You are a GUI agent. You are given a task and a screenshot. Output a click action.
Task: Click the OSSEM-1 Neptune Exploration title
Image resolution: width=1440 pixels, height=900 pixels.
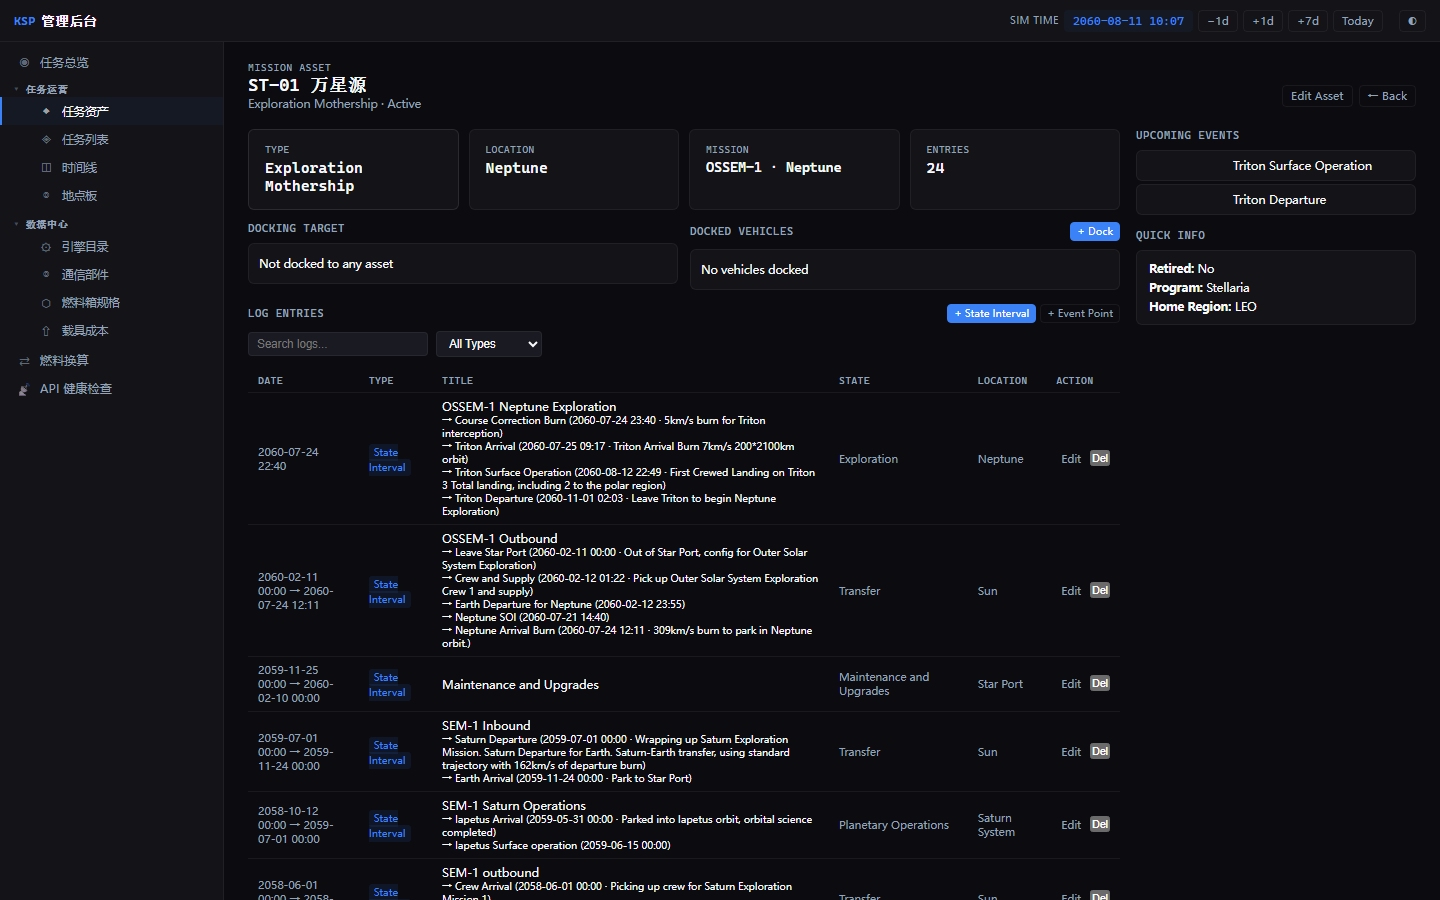[529, 407]
